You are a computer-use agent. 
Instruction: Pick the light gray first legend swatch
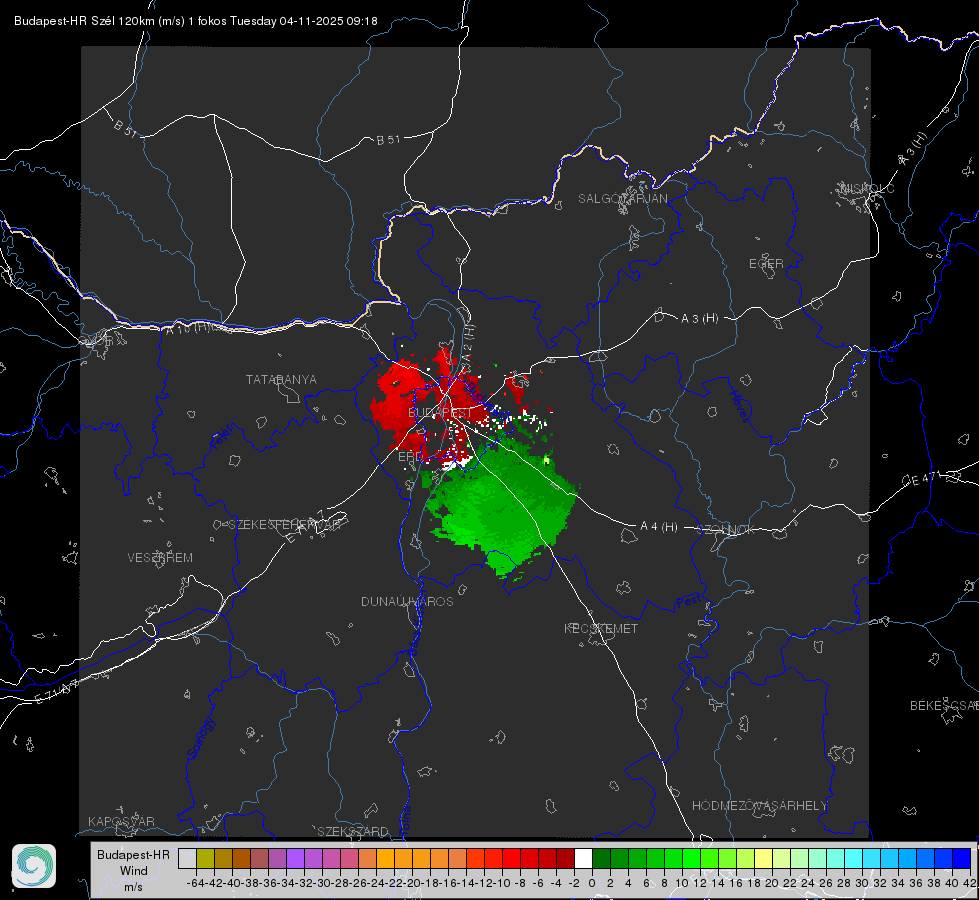point(187,858)
